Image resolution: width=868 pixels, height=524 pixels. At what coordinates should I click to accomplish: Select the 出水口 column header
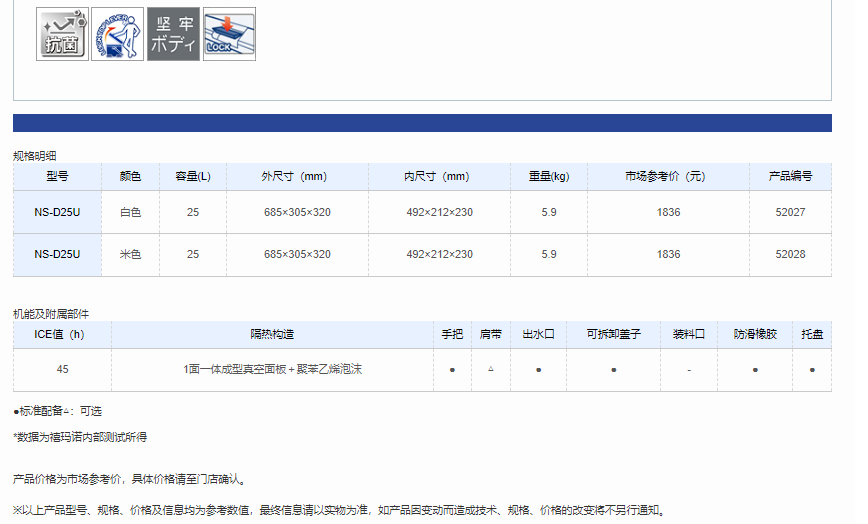(x=538, y=335)
